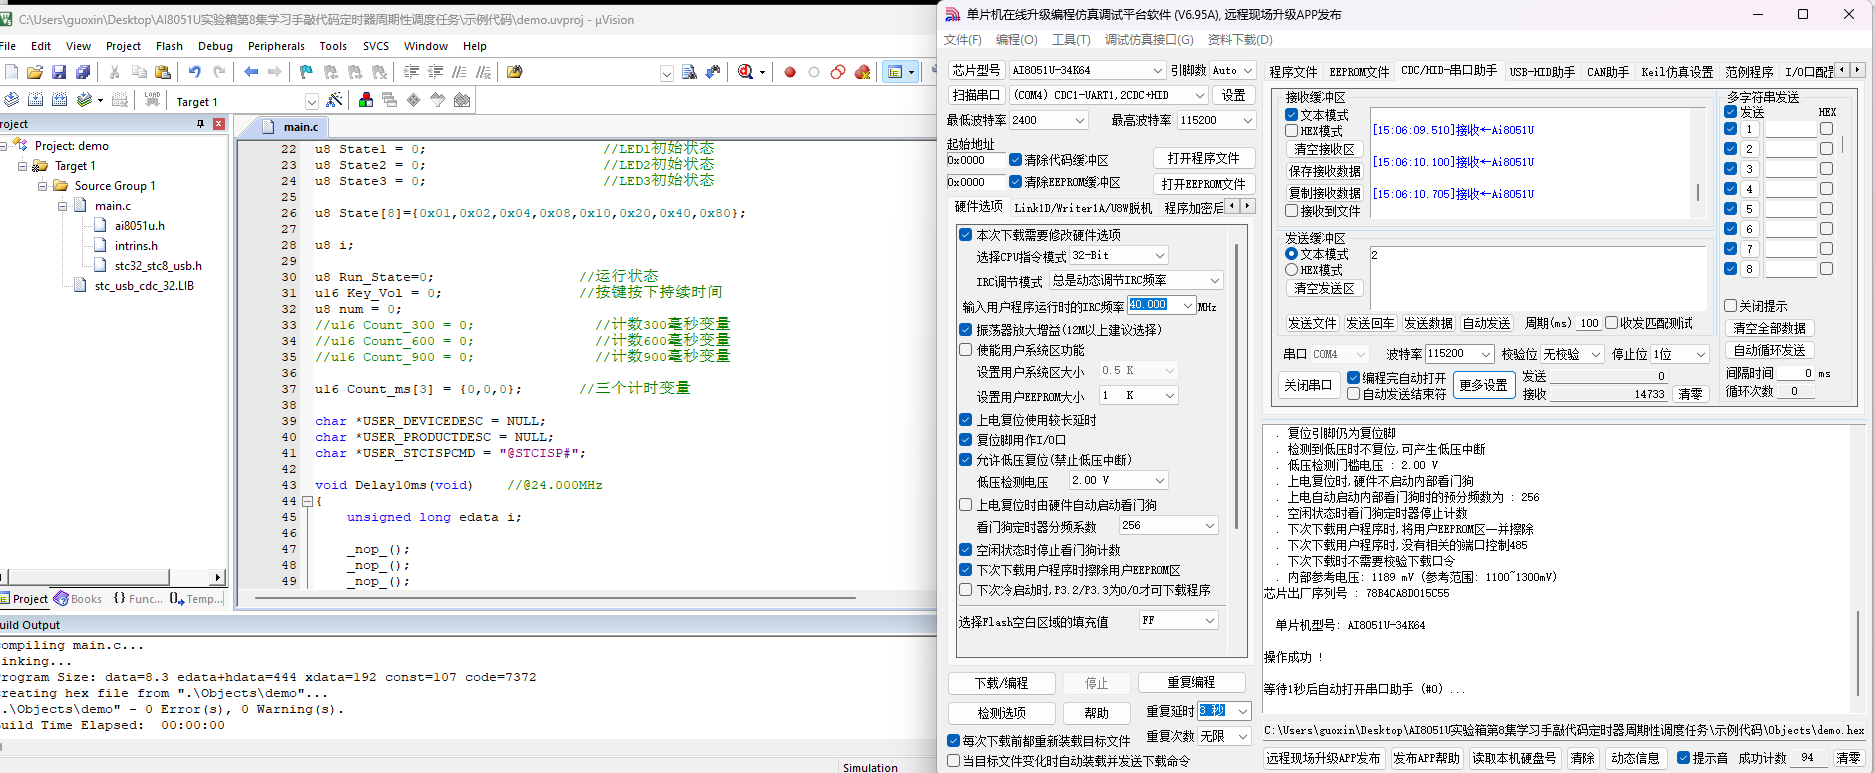Click the 清空接收区 button

coord(1324,149)
